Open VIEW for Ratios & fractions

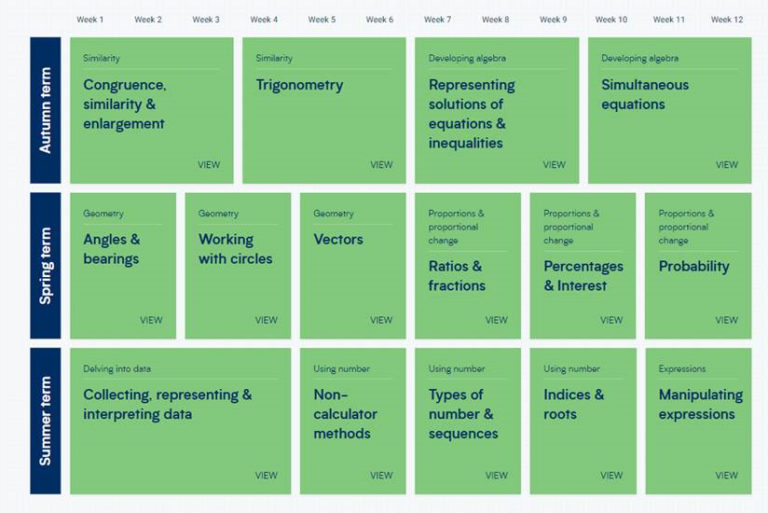pyautogui.click(x=496, y=320)
